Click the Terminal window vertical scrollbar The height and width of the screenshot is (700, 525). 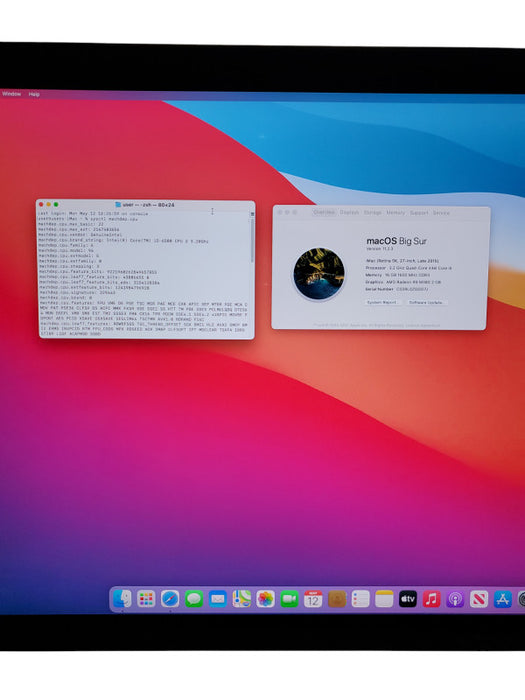click(252, 239)
